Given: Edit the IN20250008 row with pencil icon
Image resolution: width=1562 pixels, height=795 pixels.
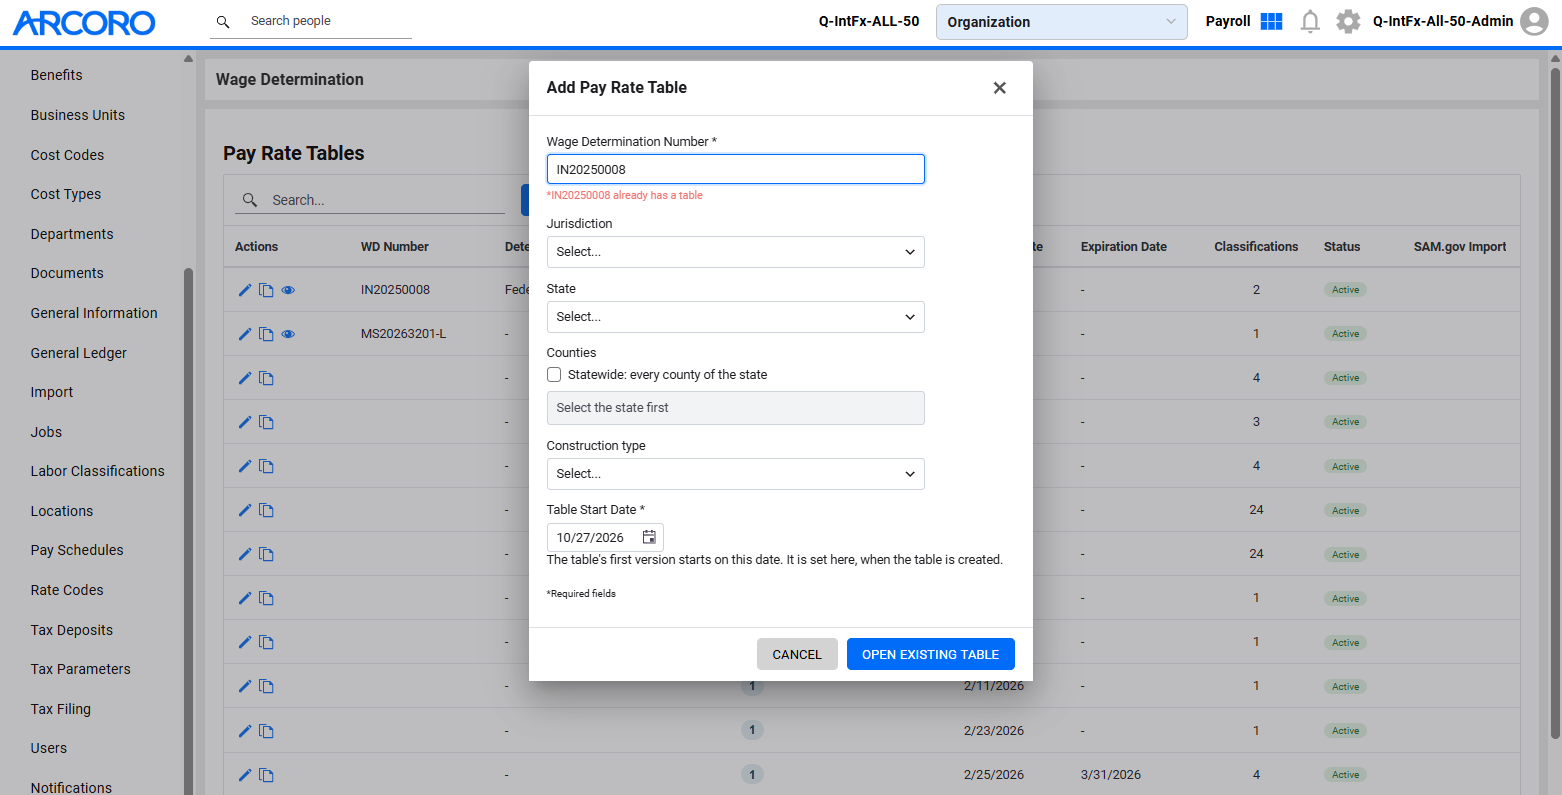Looking at the screenshot, I should (x=245, y=290).
